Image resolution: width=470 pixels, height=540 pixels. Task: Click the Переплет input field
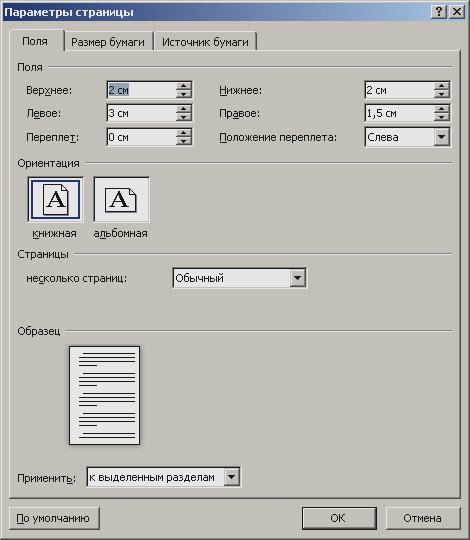click(142, 137)
